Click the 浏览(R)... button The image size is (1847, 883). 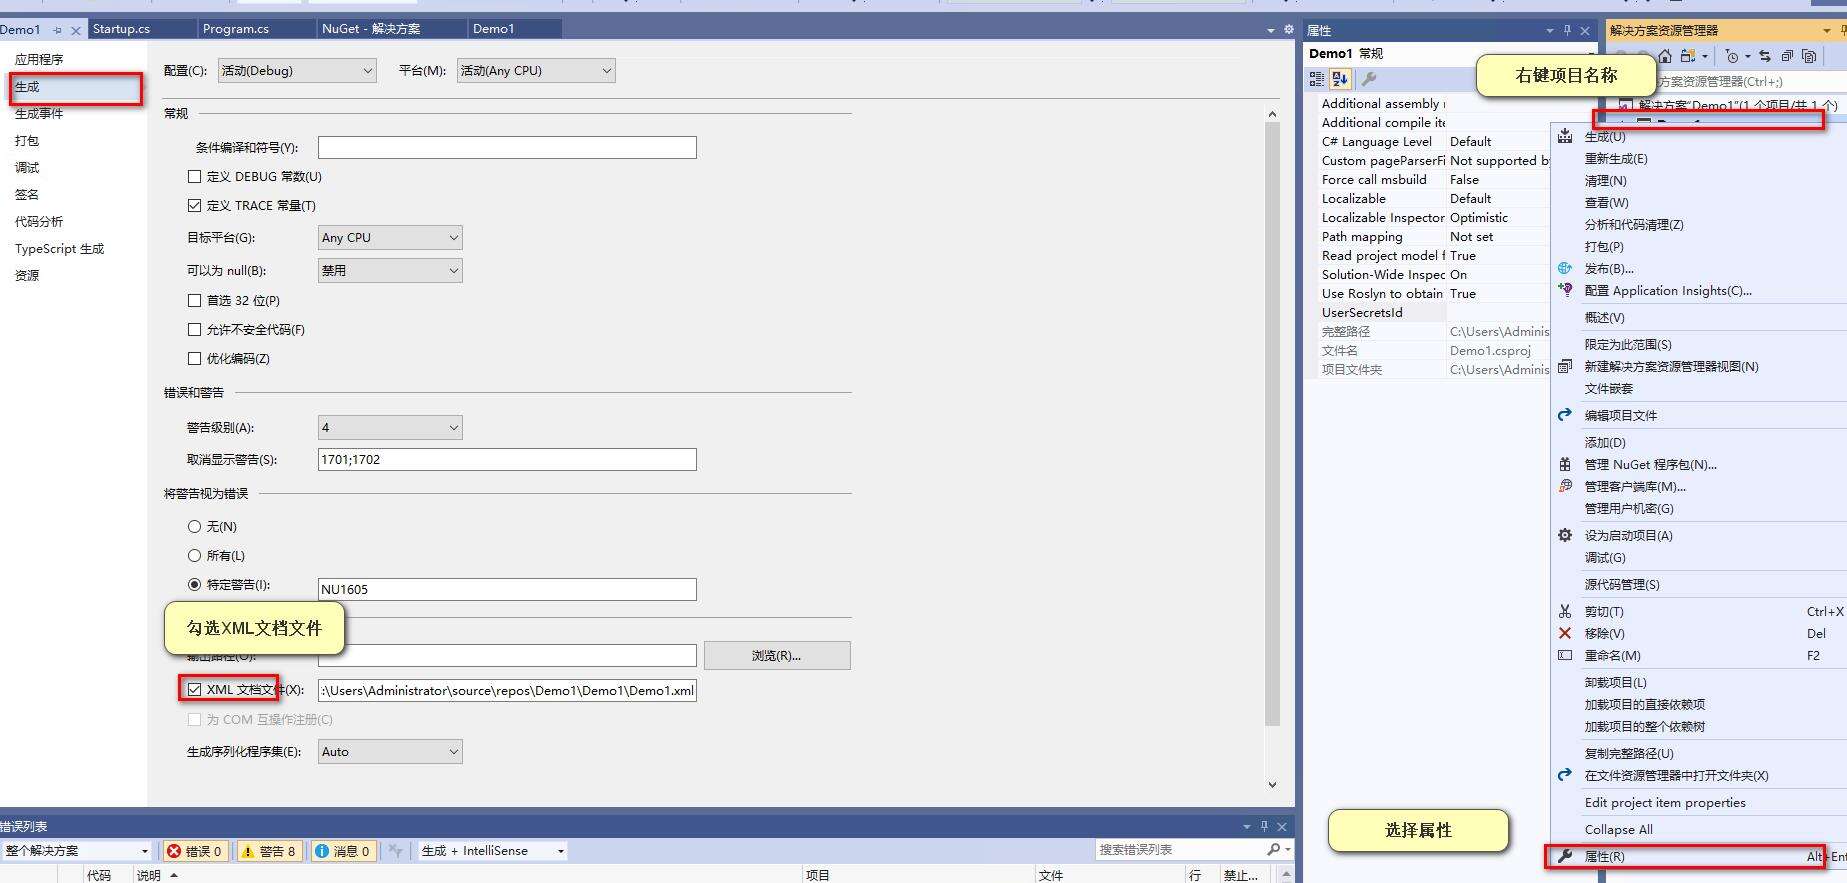tap(776, 656)
